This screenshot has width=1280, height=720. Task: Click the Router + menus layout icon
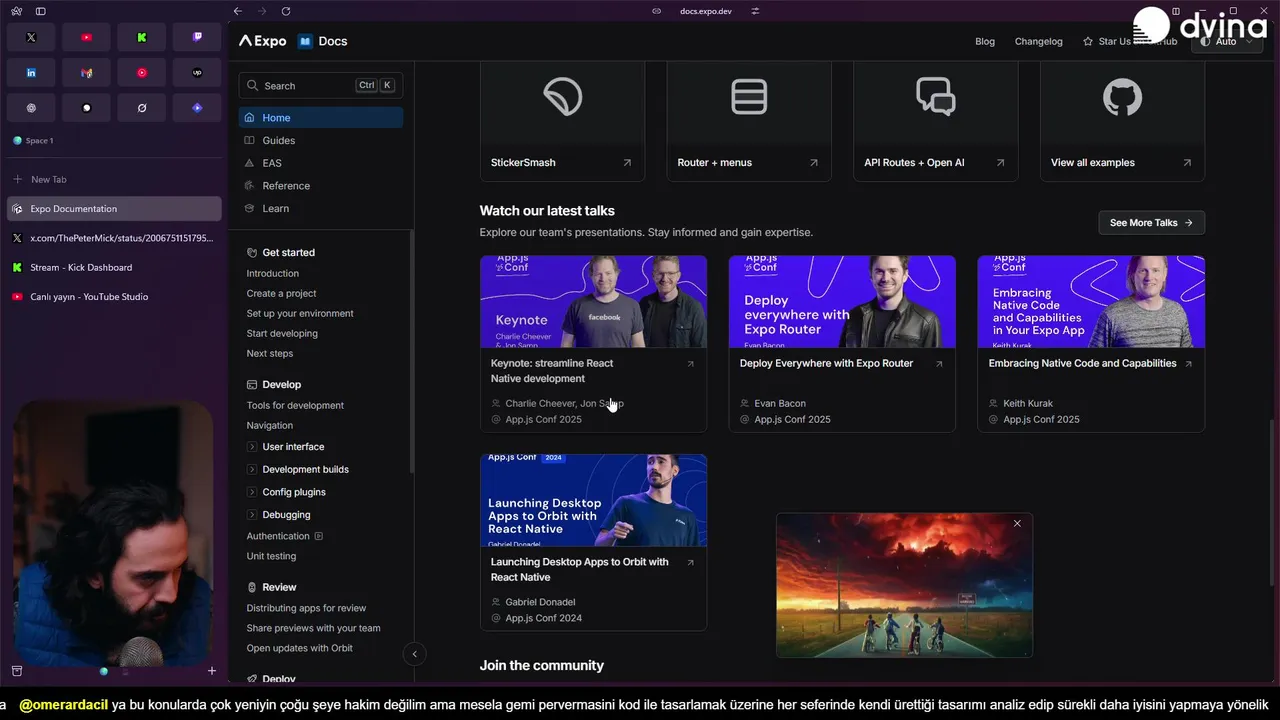749,97
